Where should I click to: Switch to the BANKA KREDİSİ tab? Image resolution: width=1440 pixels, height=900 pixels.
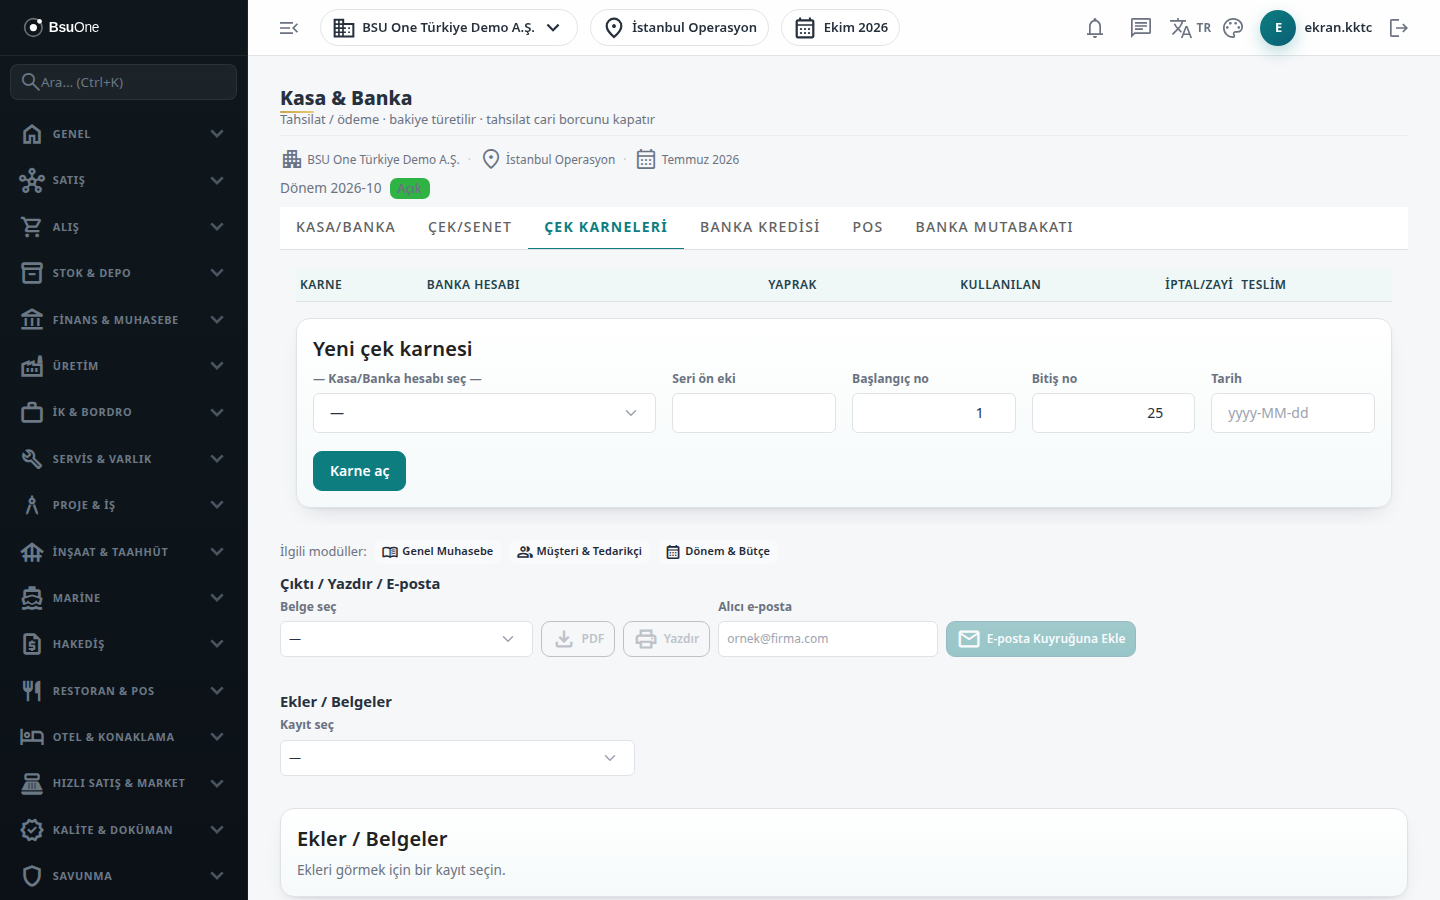(x=760, y=228)
